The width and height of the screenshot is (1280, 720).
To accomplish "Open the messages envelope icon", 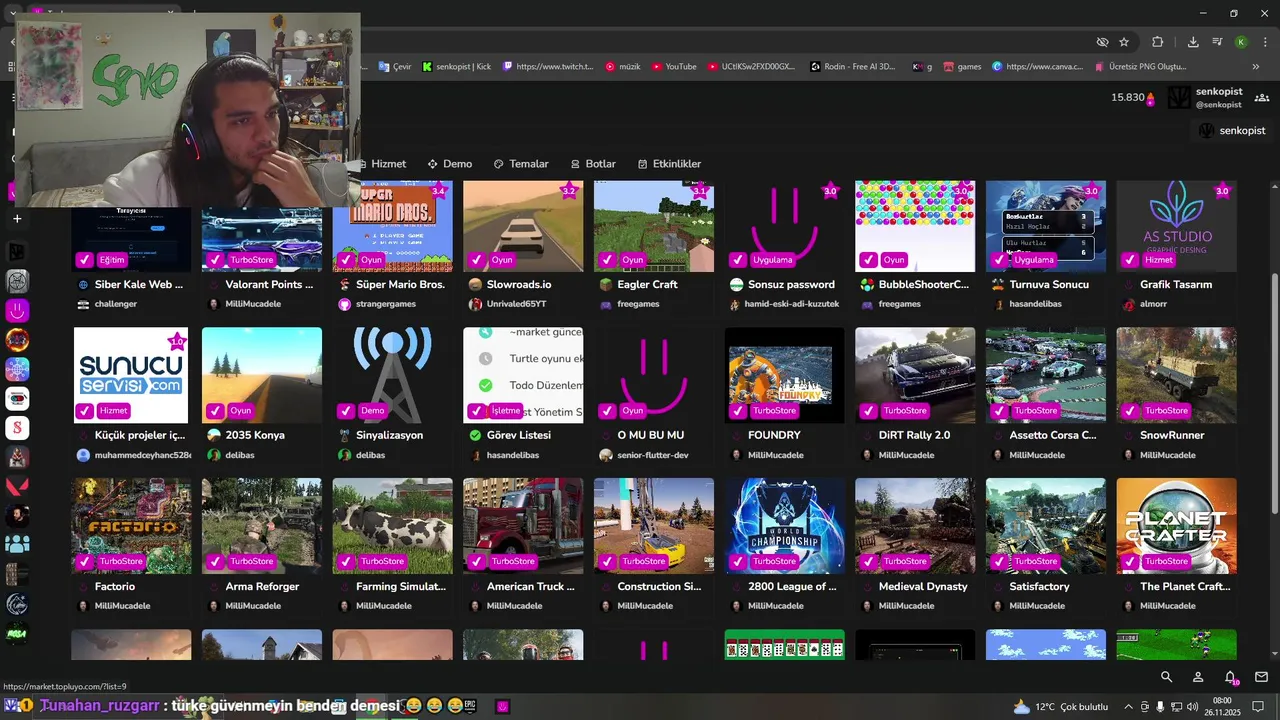I will (x=1261, y=677).
